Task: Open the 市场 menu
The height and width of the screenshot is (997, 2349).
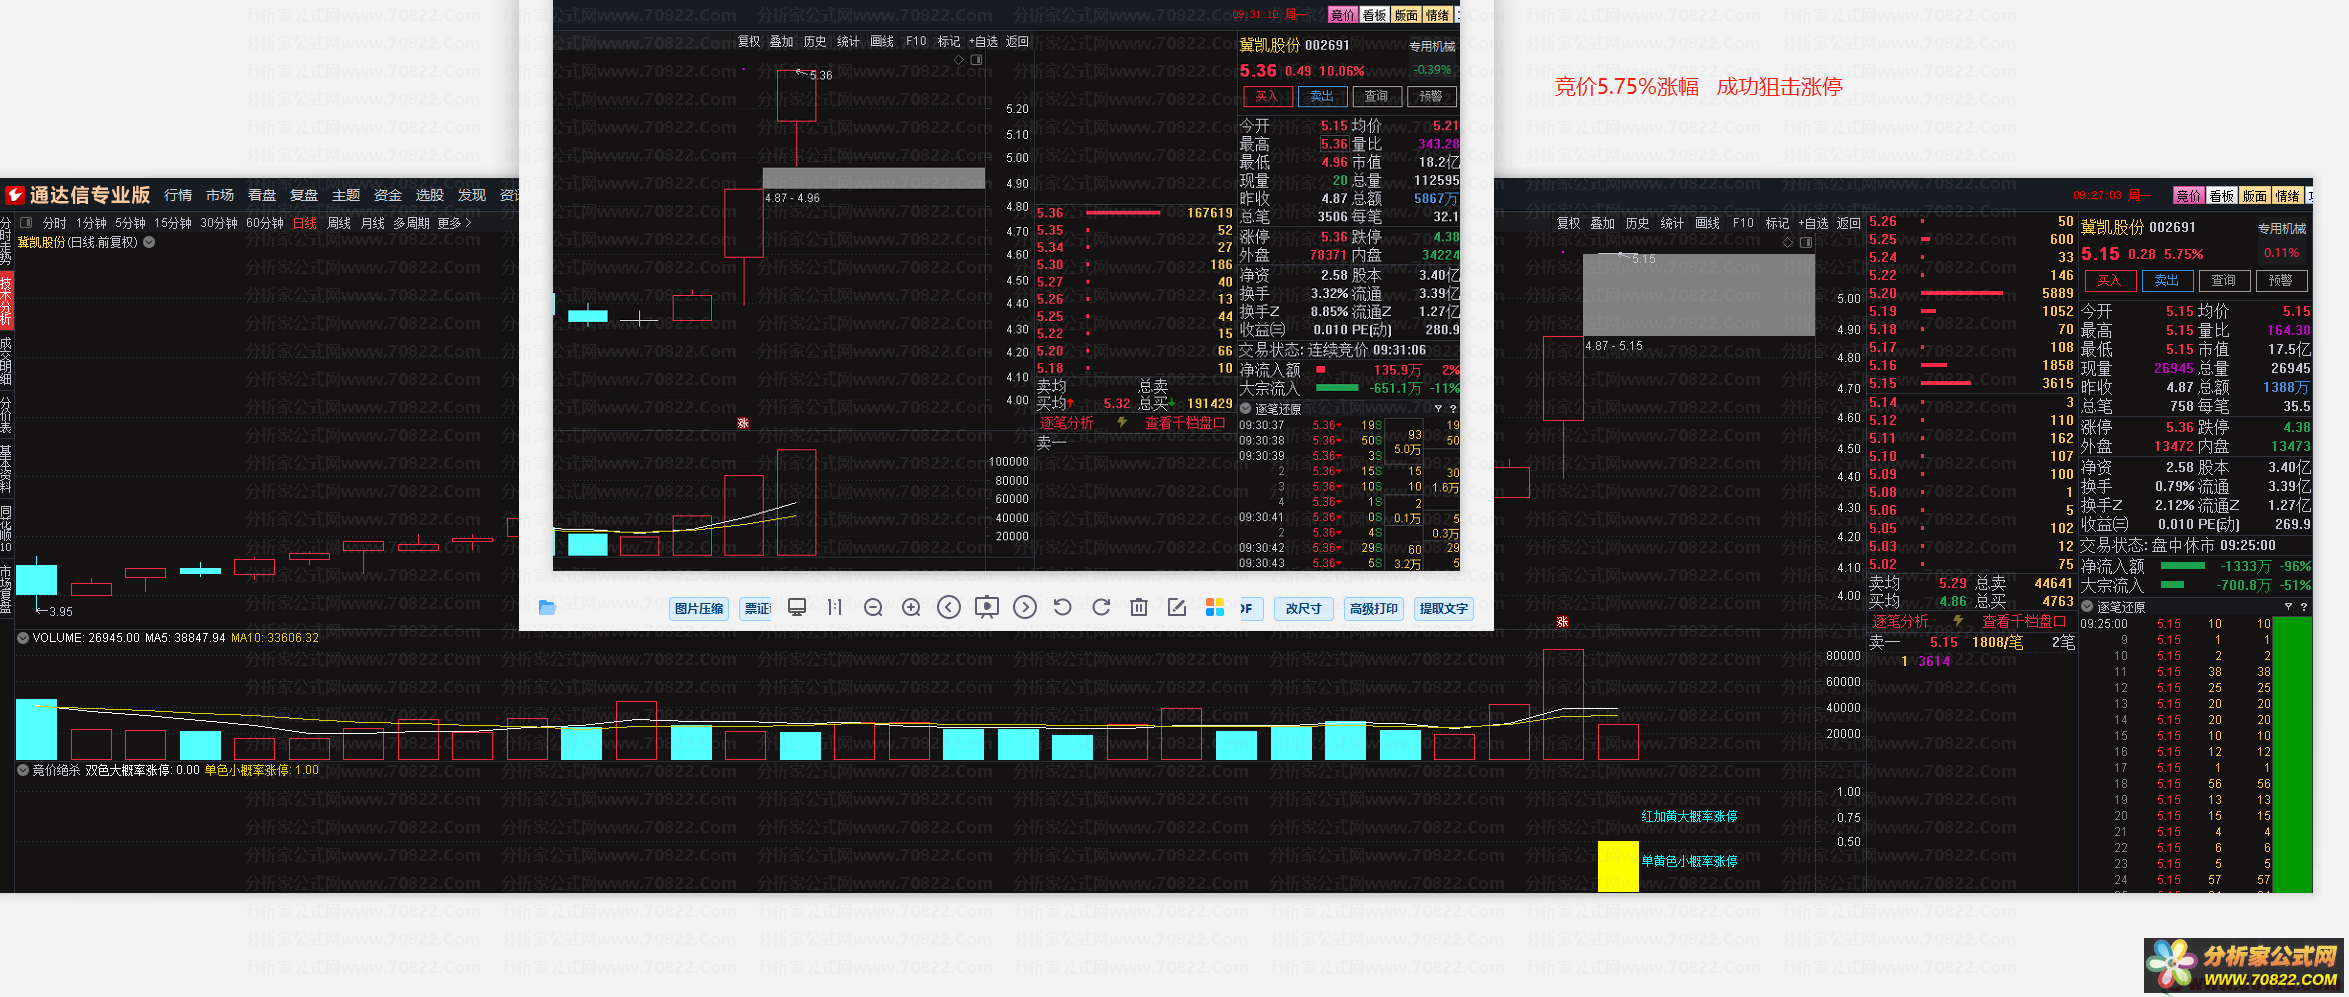Action: click(220, 195)
